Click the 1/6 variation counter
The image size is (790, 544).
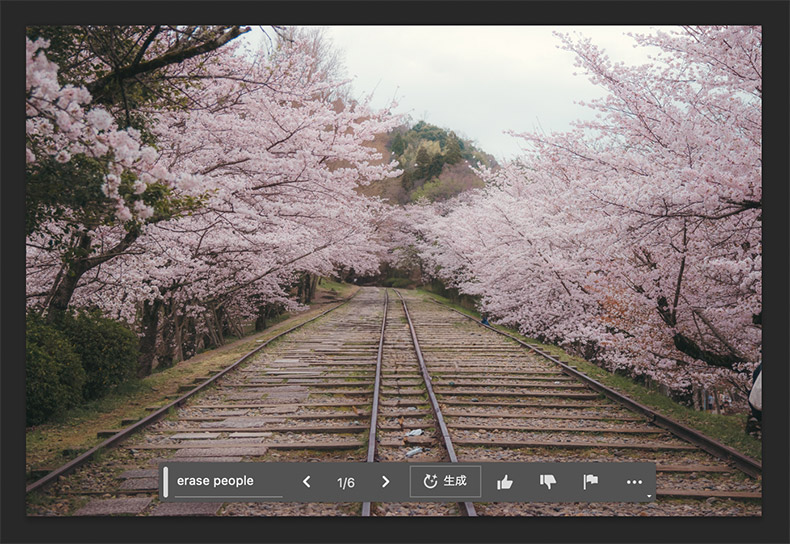[x=346, y=482]
